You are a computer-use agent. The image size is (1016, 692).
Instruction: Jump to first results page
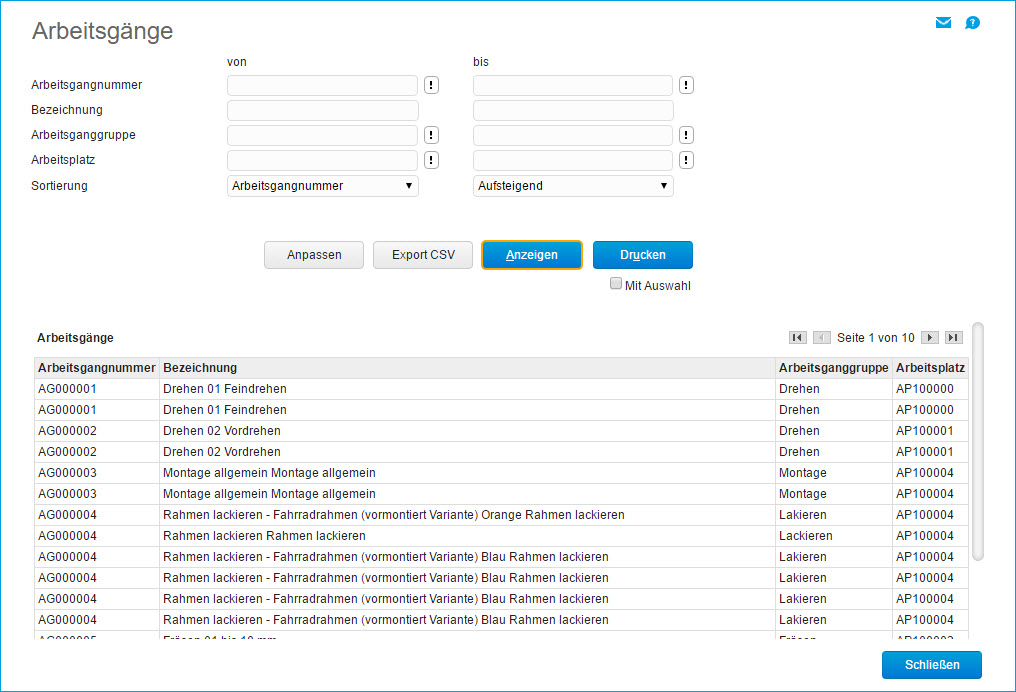click(x=798, y=338)
